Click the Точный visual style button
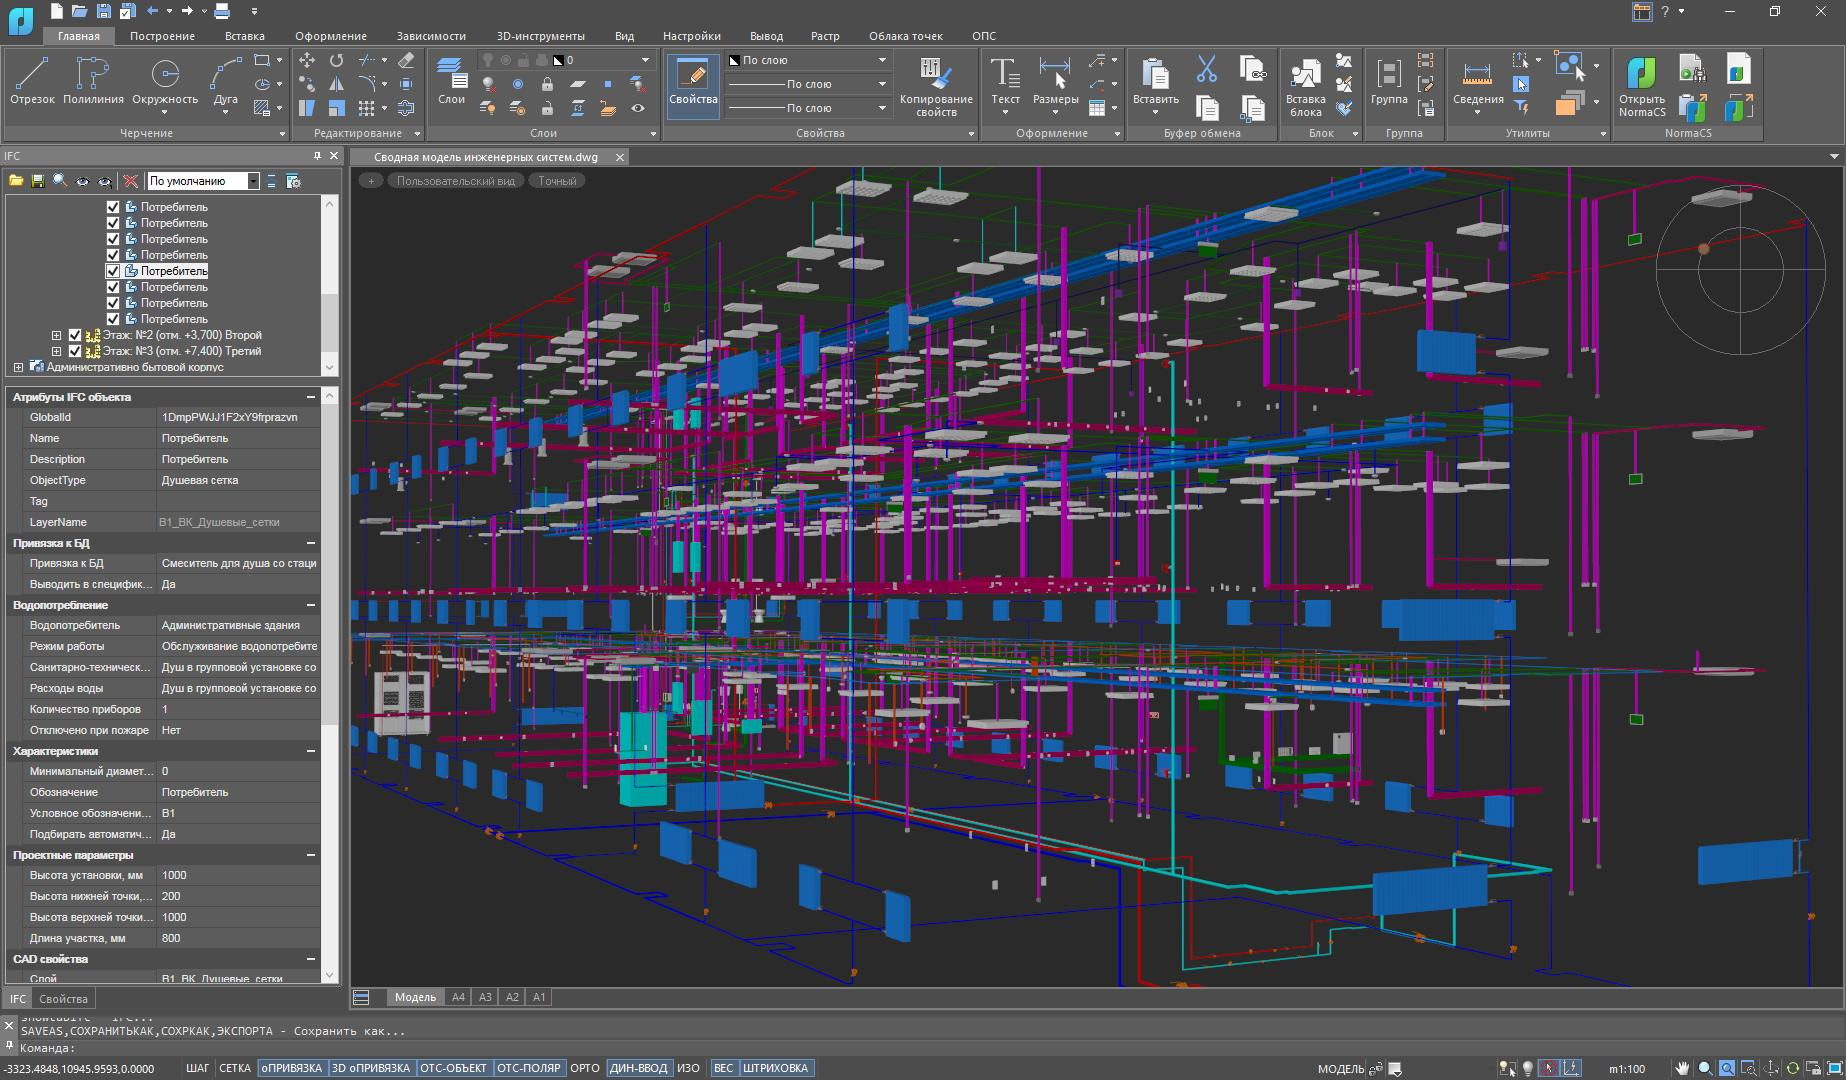This screenshot has height=1080, width=1846. pos(557,181)
